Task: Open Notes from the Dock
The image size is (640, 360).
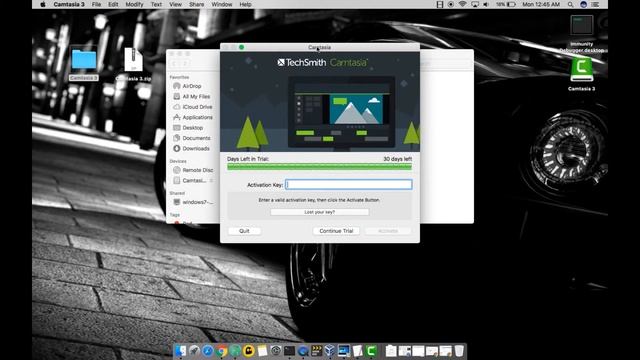Action: (262, 351)
